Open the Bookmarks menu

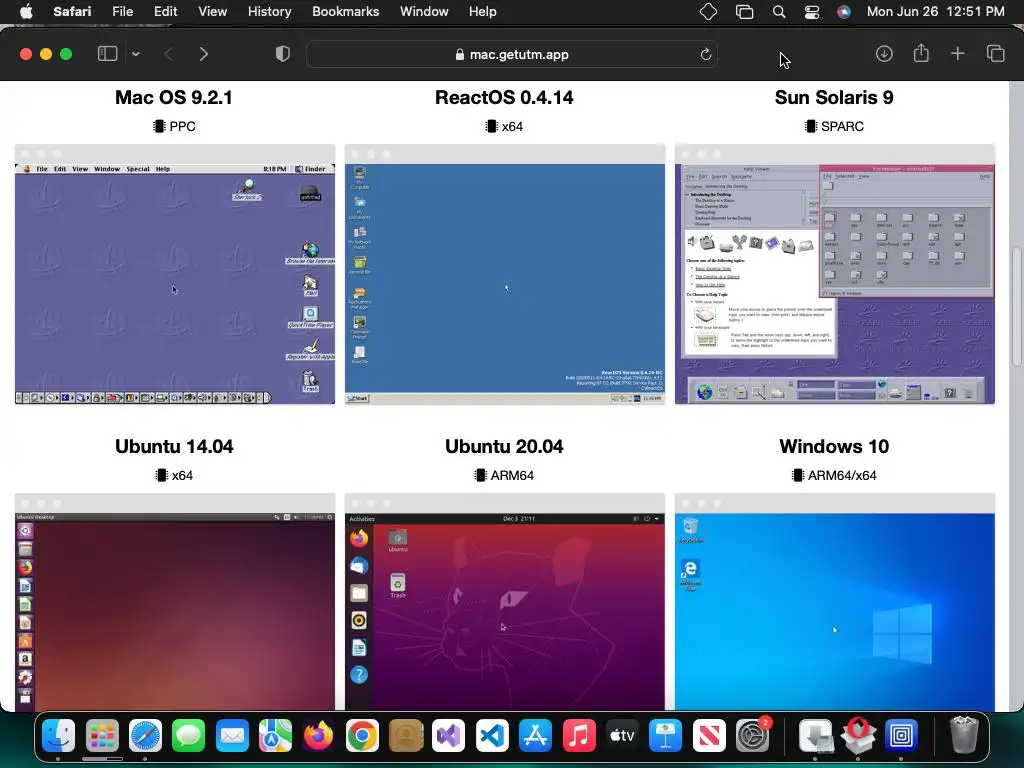click(x=345, y=11)
